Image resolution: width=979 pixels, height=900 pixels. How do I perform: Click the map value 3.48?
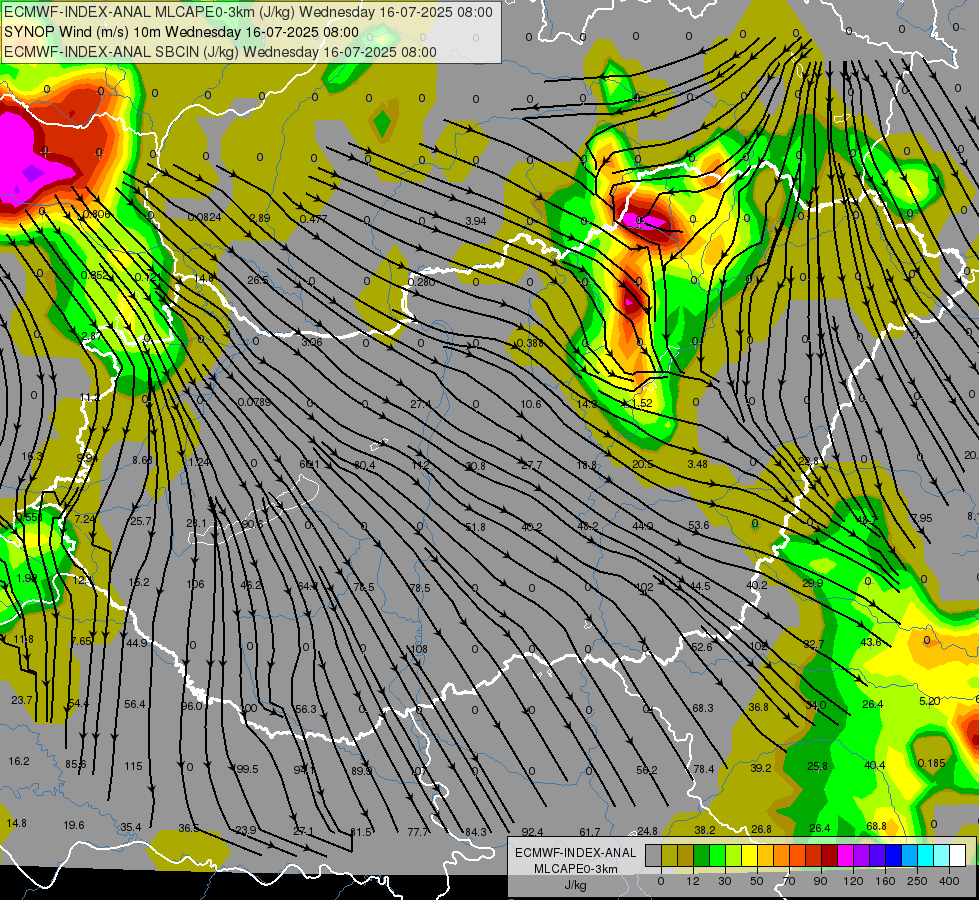pyautogui.click(x=697, y=463)
